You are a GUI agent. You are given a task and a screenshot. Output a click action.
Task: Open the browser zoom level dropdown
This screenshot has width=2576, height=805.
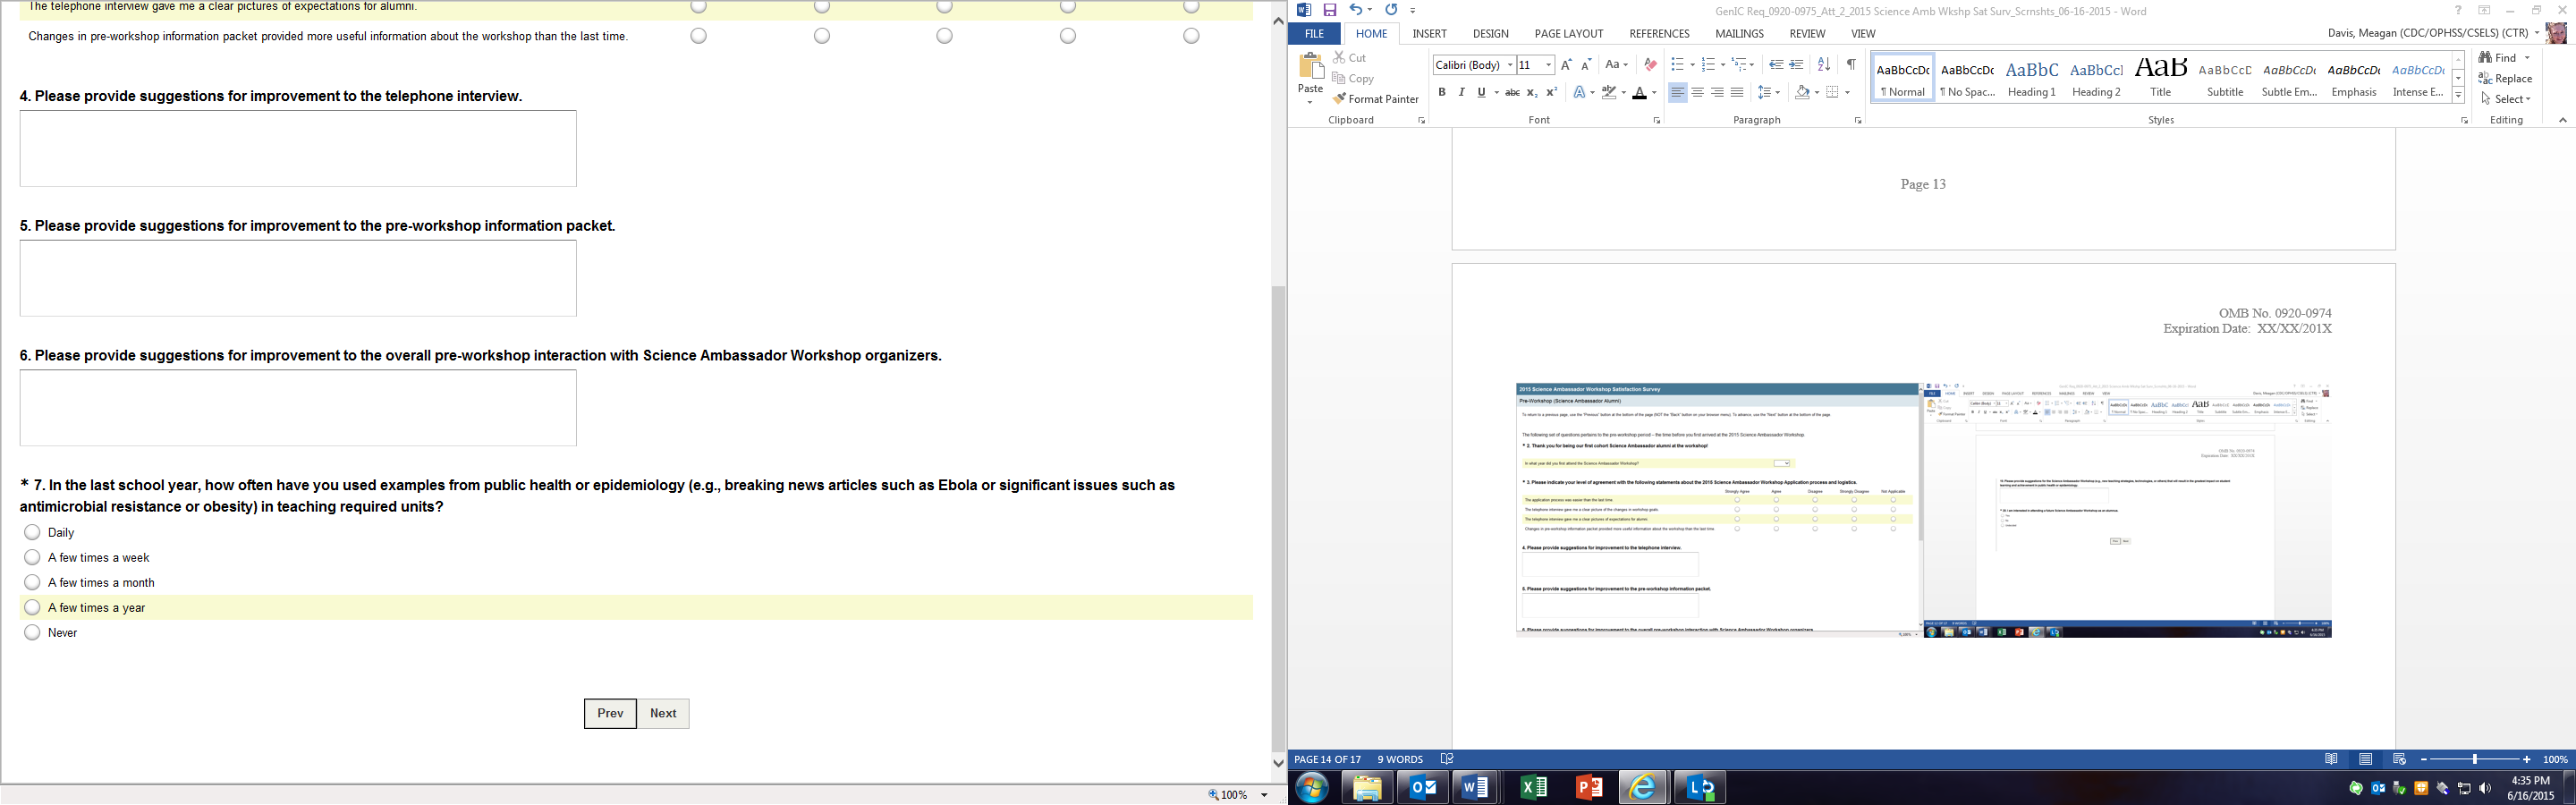[1265, 795]
